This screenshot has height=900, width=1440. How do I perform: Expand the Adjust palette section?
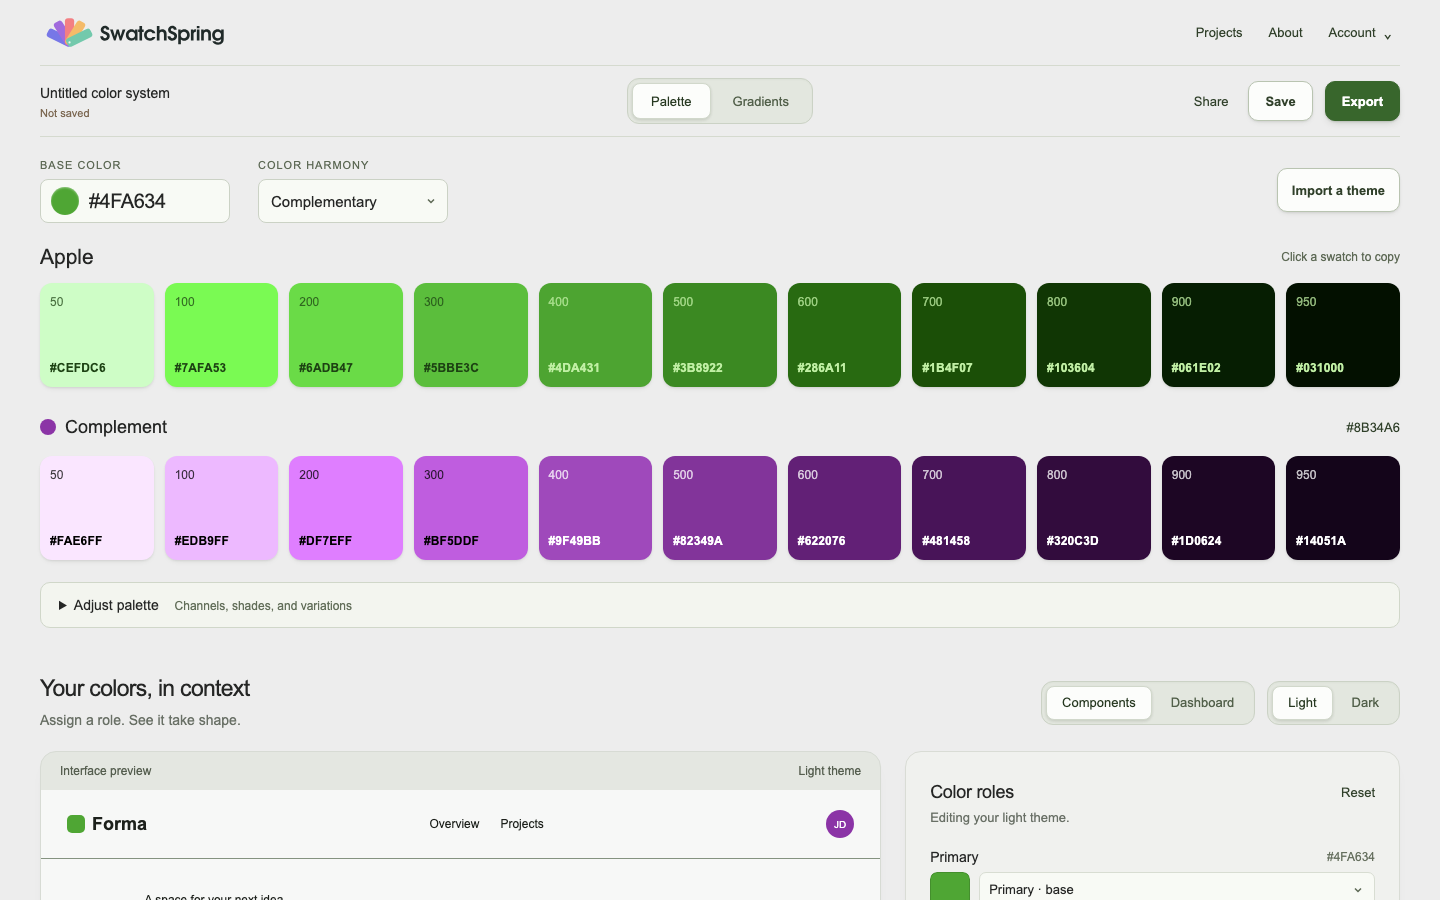coord(720,605)
